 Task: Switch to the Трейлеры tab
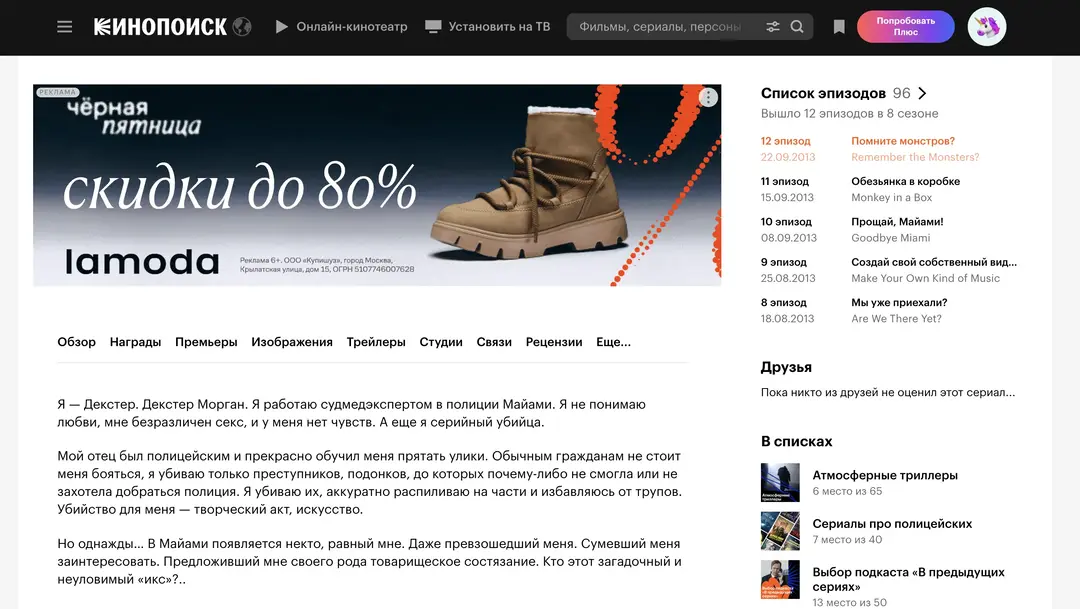[x=376, y=342]
